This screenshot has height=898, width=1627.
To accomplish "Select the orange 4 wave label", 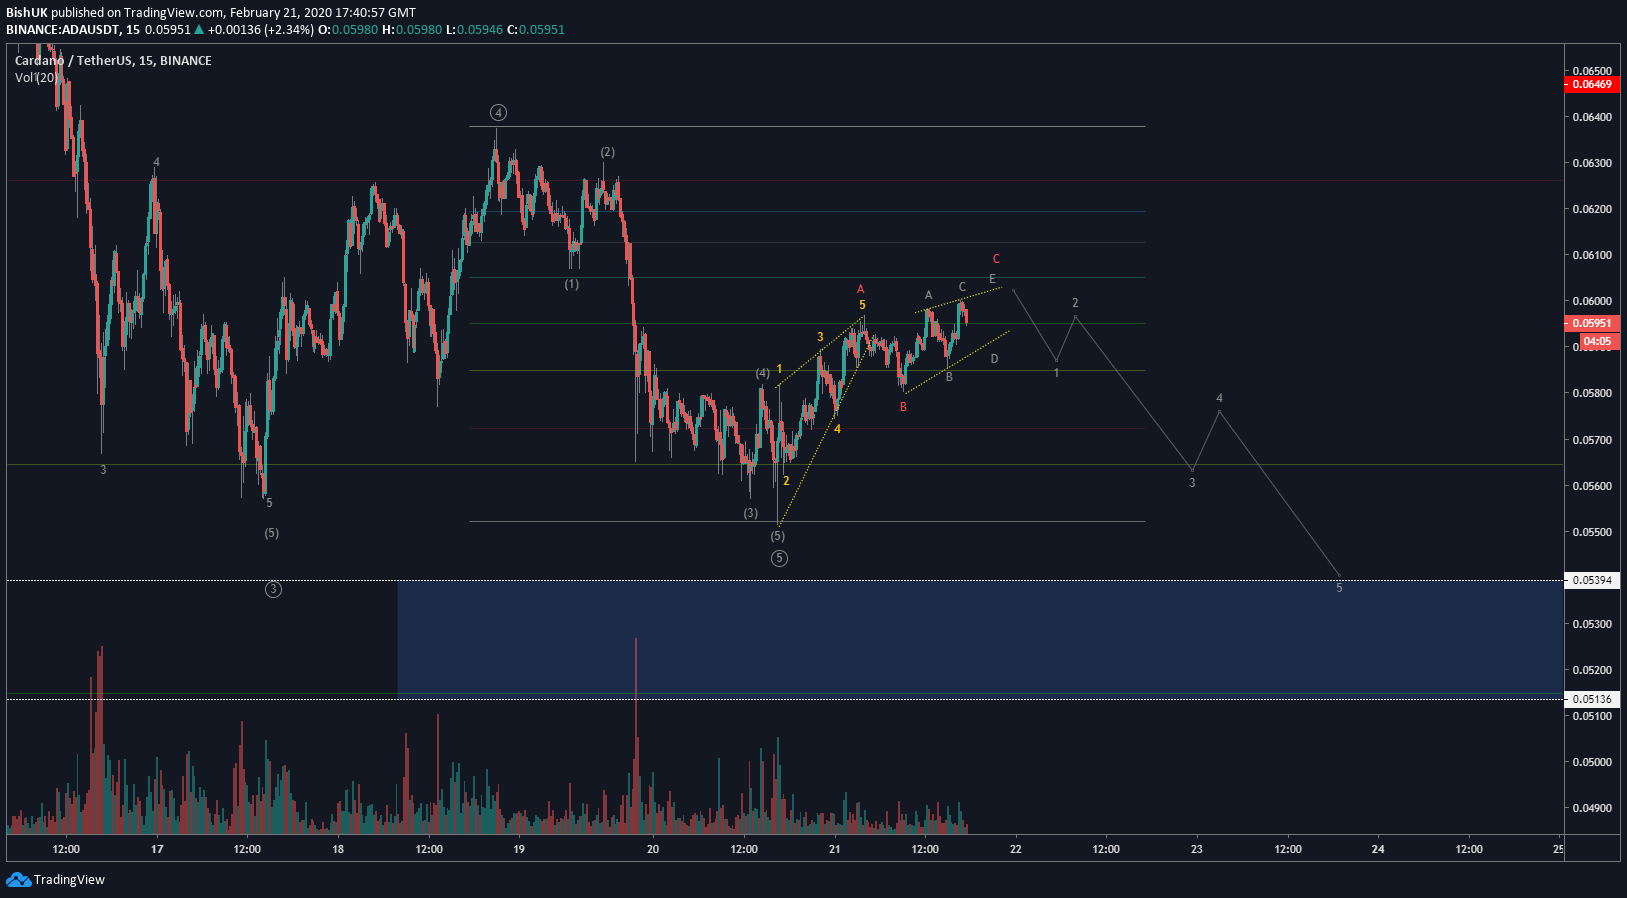I will pyautogui.click(x=838, y=429).
